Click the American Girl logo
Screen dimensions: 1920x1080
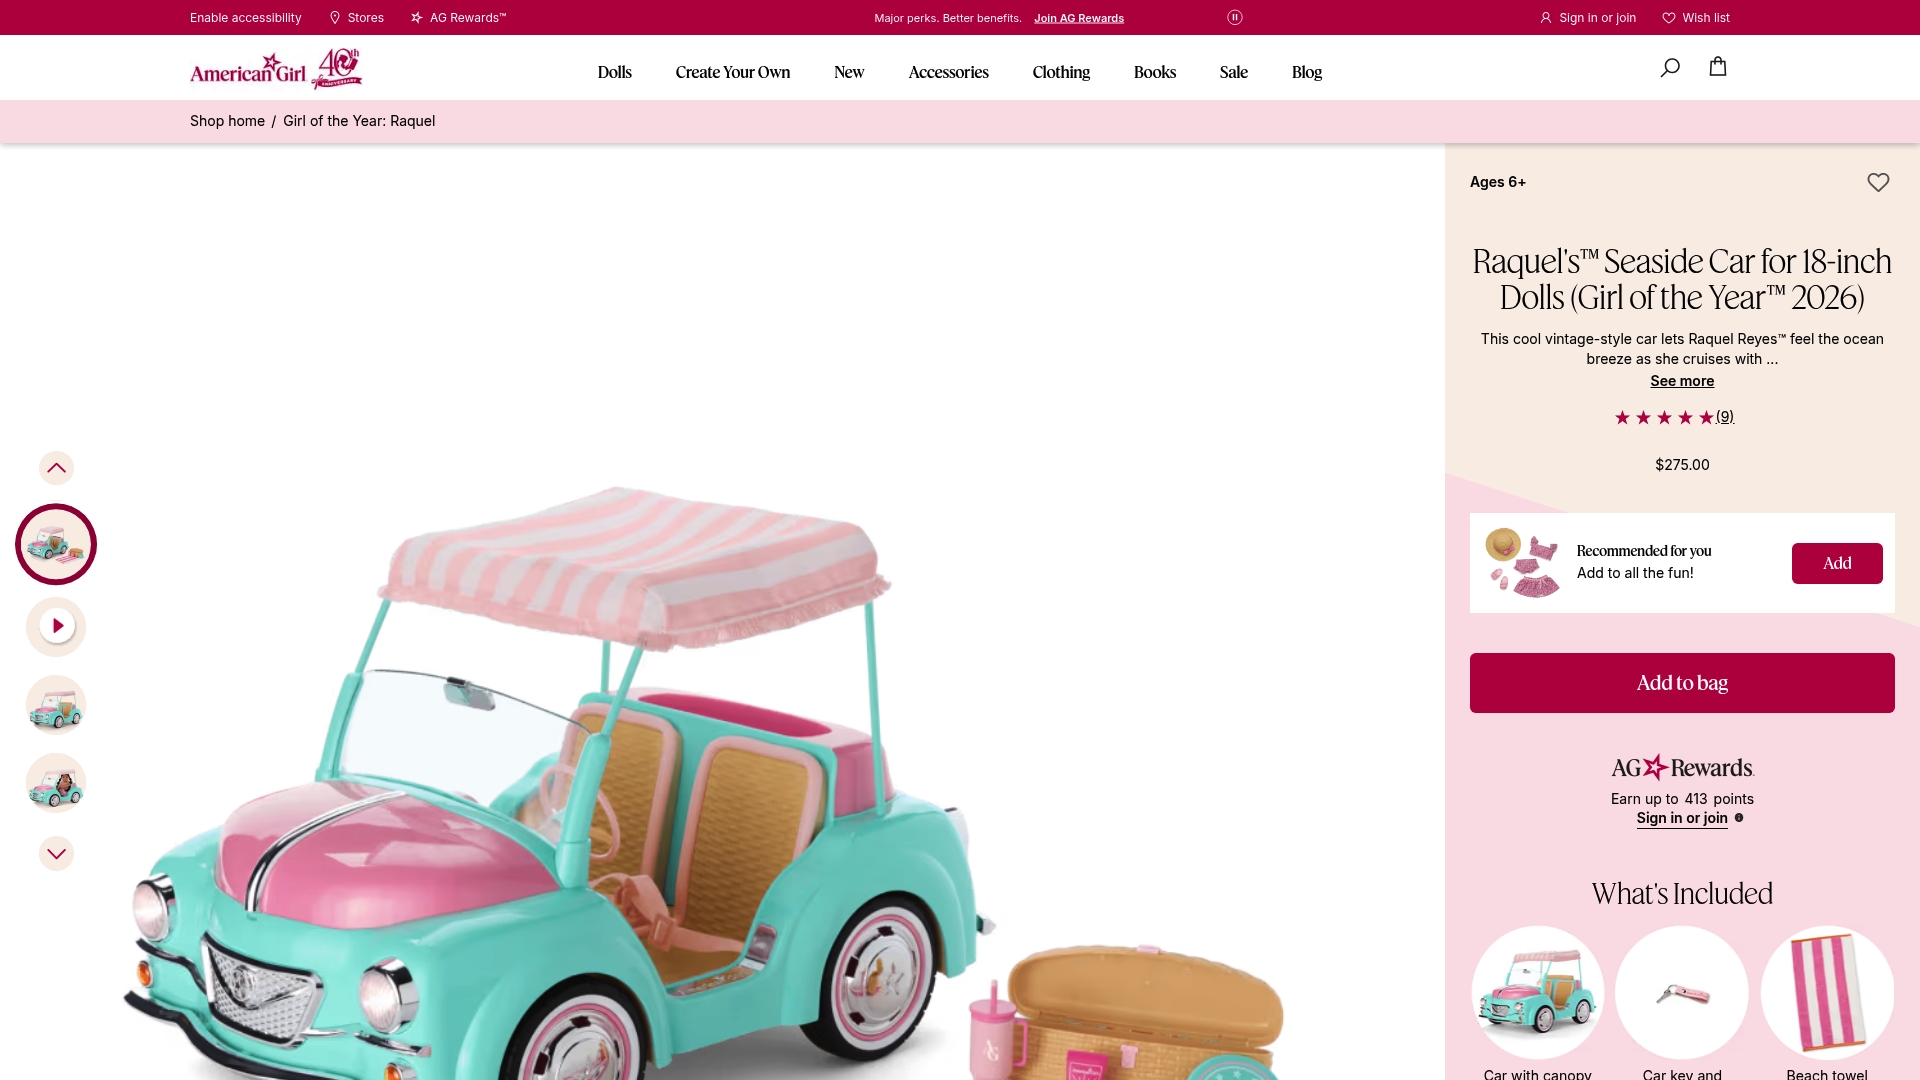point(276,68)
